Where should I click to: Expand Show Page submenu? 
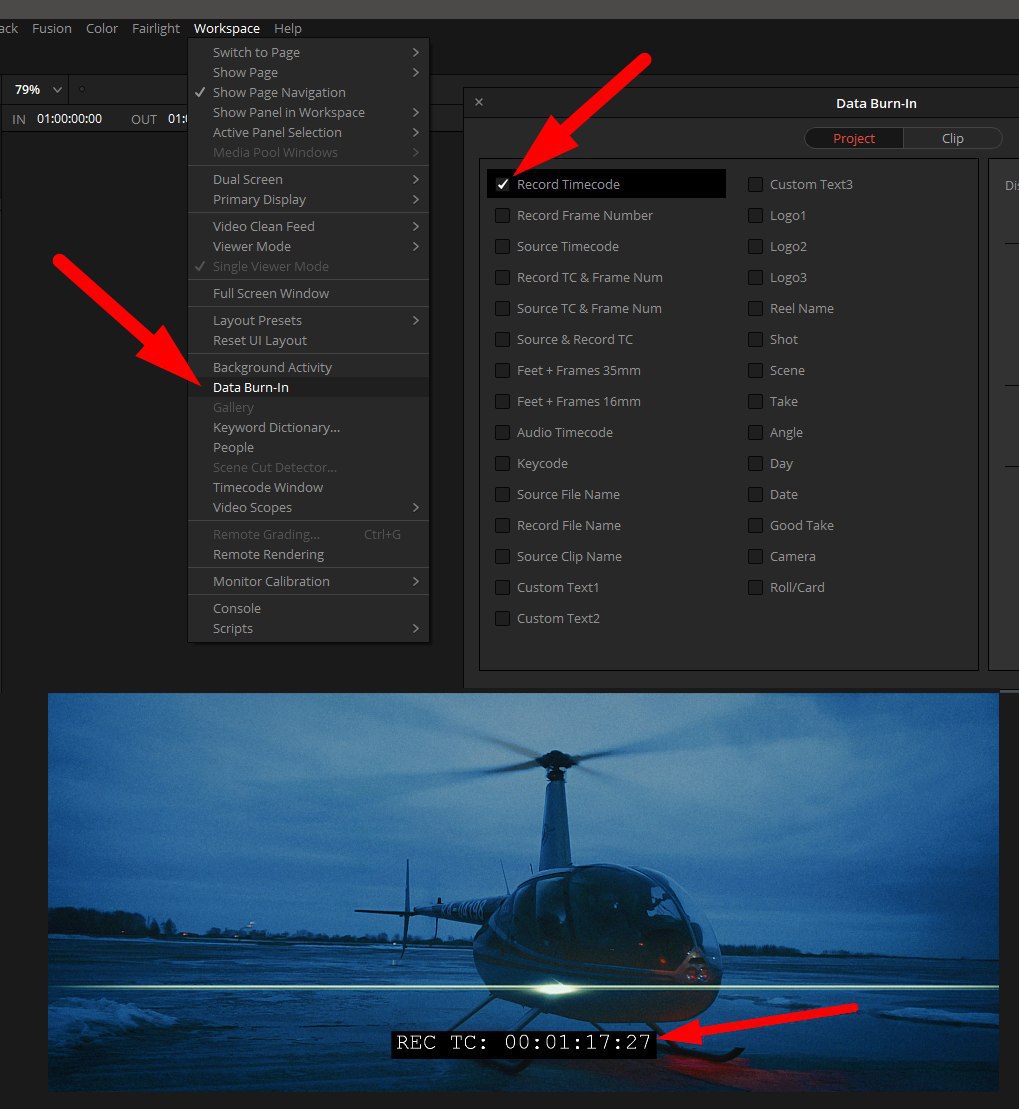[x=308, y=72]
